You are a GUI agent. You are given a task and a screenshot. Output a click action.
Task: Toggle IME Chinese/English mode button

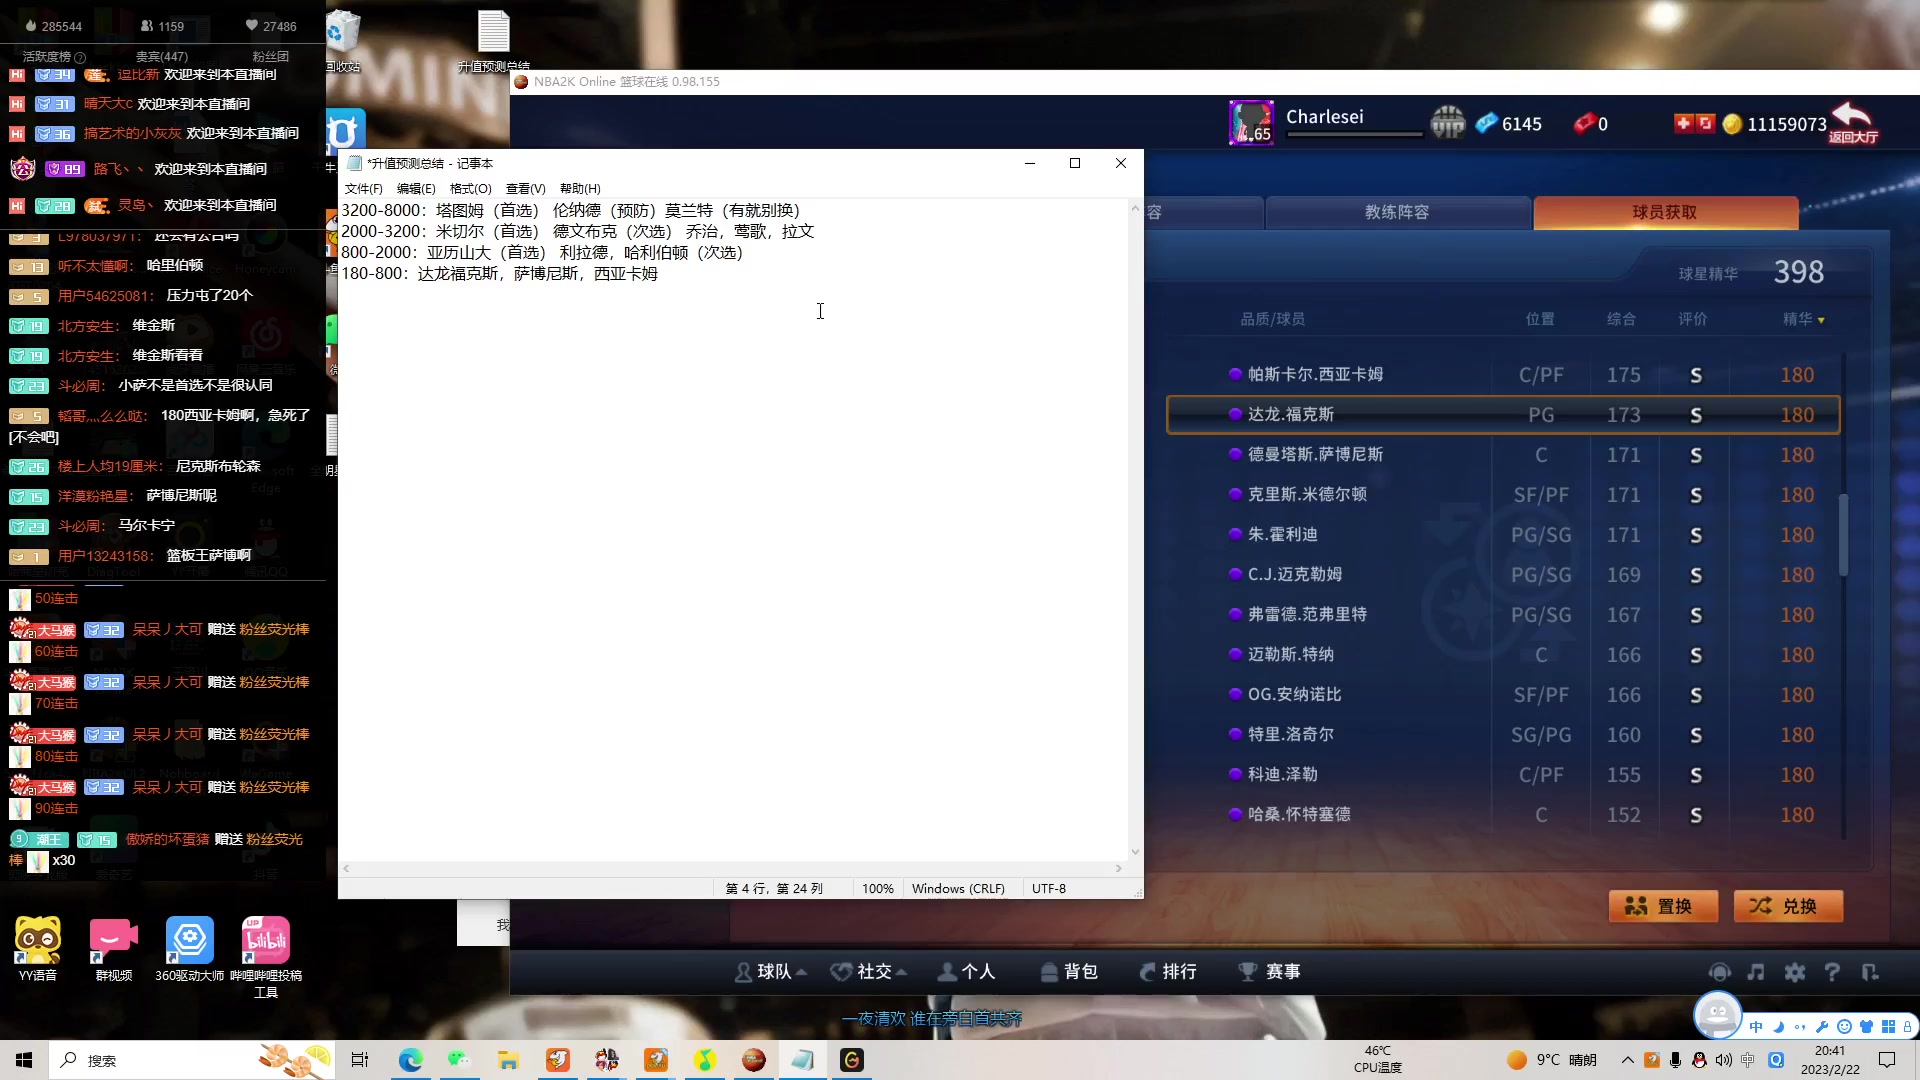(1756, 1027)
